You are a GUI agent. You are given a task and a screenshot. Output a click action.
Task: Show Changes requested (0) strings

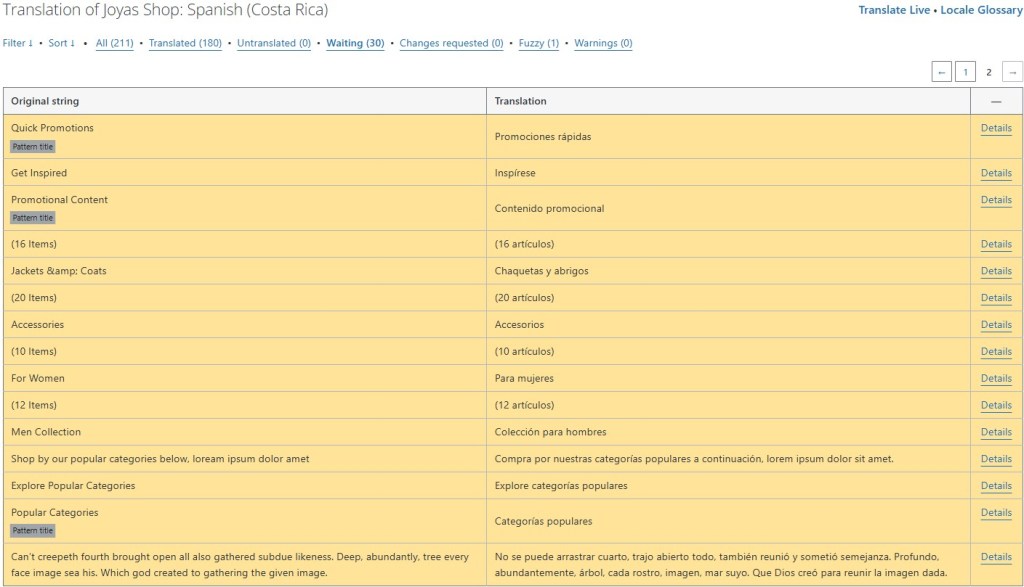tap(451, 44)
